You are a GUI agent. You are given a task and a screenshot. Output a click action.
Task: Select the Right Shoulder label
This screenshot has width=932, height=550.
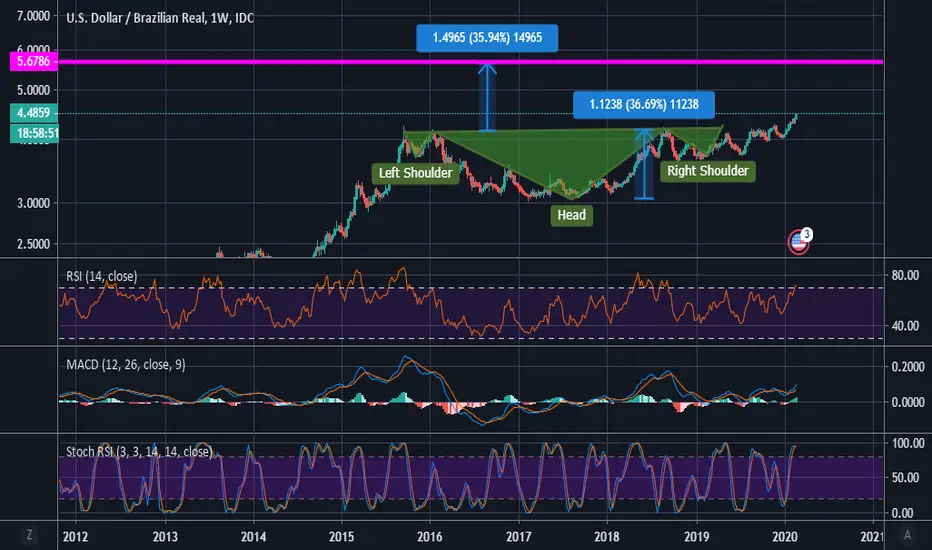click(x=708, y=171)
